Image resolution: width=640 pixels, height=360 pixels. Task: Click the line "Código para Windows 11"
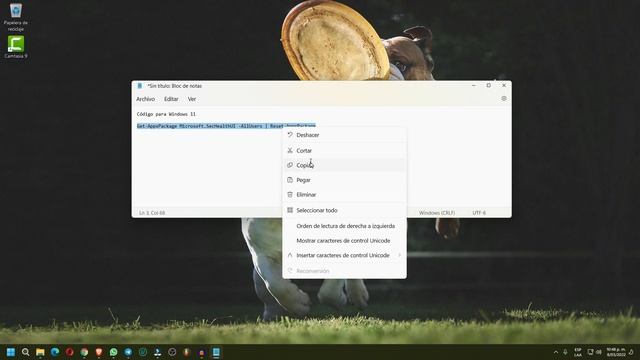[x=166, y=114]
